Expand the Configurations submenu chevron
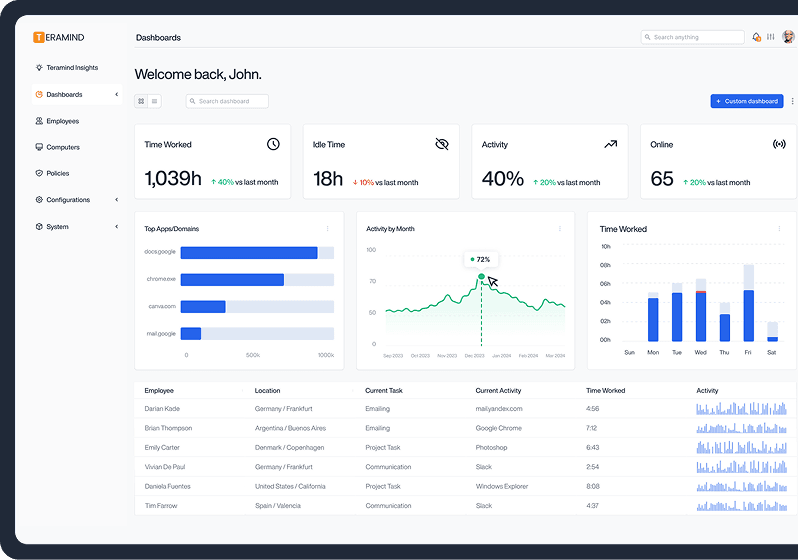The height and width of the screenshot is (560, 798). click(117, 200)
